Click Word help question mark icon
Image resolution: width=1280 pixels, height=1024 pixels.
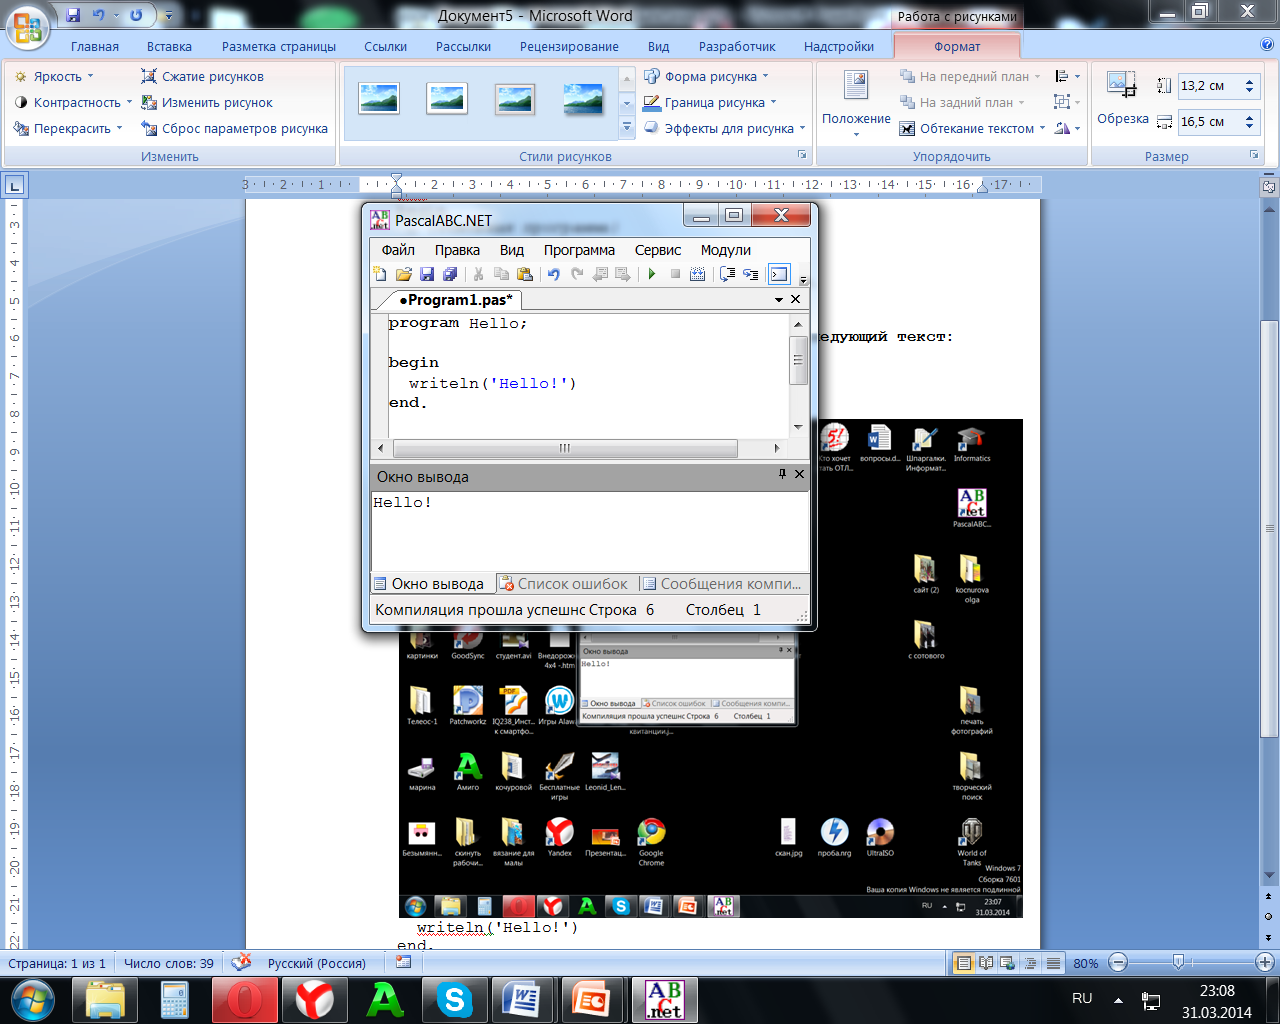(x=1265, y=46)
